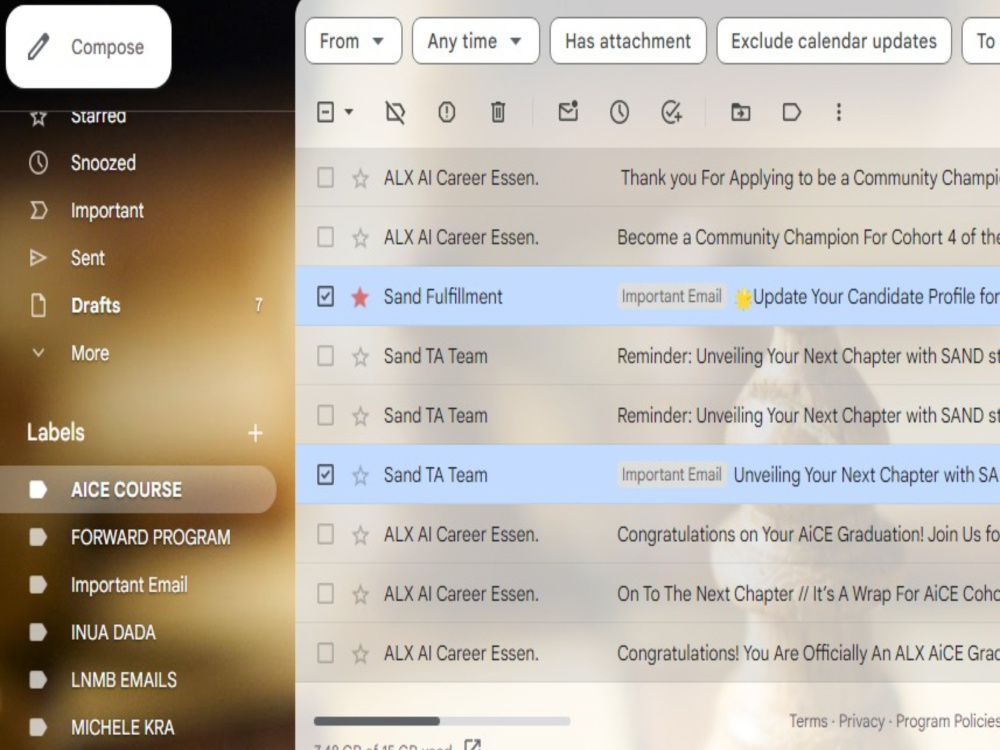Screen dimensions: 1000x750
Task: Report spam using the exclamation icon
Action: 446,113
